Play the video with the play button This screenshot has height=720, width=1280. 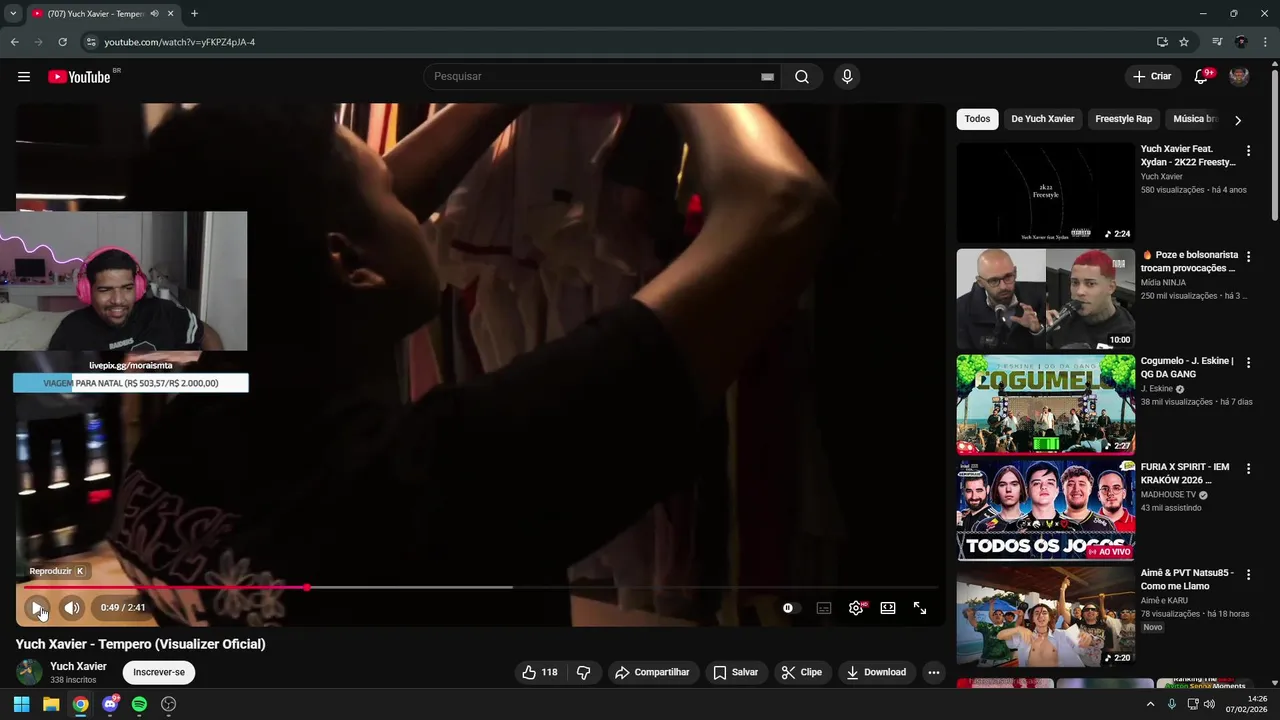coord(37,608)
